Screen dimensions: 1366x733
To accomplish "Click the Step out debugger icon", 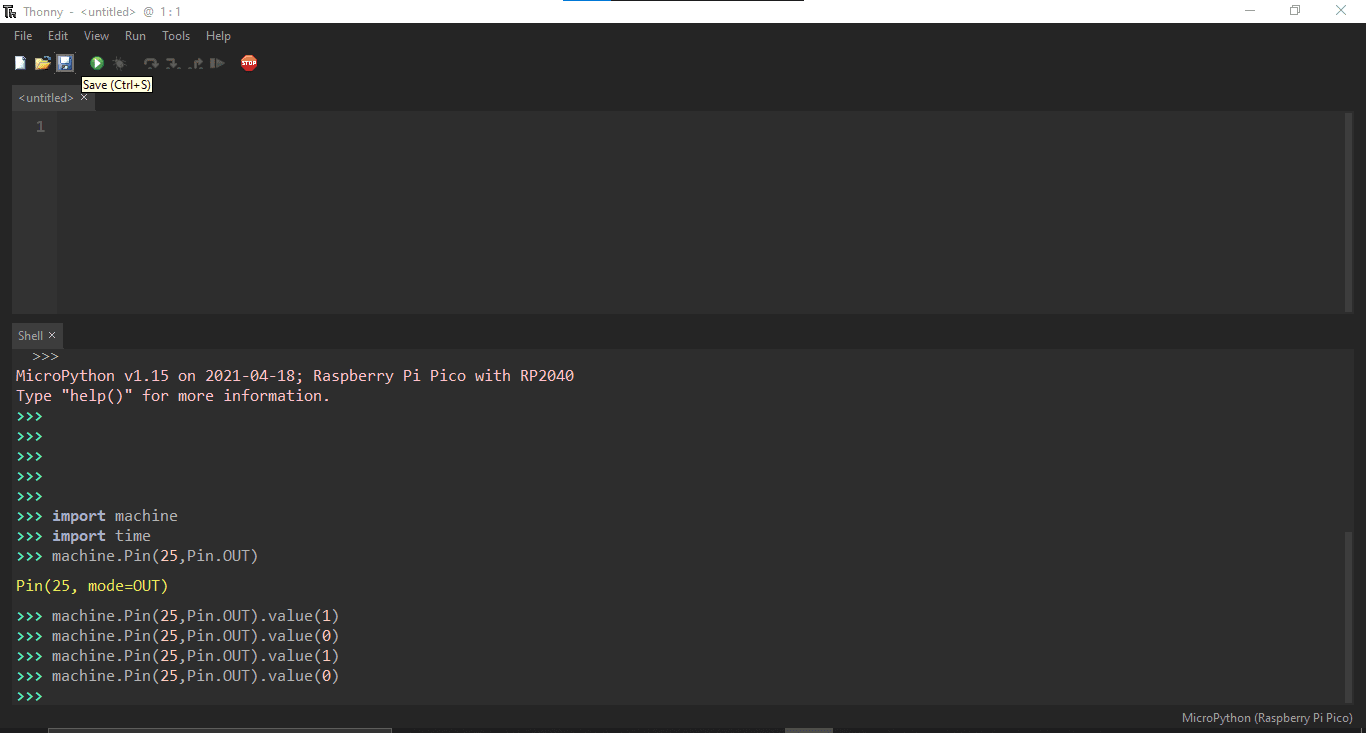I will point(196,63).
